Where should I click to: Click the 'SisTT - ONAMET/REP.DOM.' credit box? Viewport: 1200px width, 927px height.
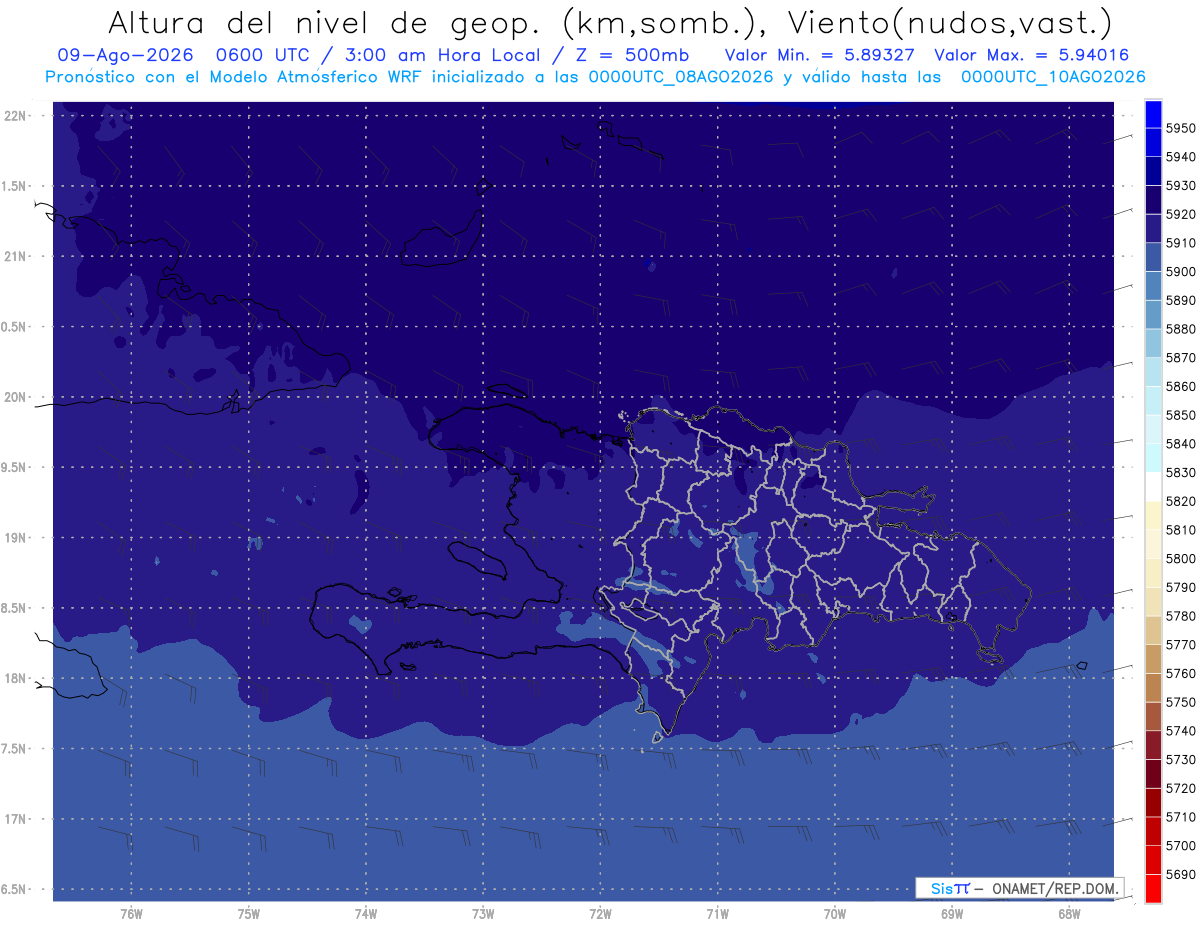tap(1020, 888)
